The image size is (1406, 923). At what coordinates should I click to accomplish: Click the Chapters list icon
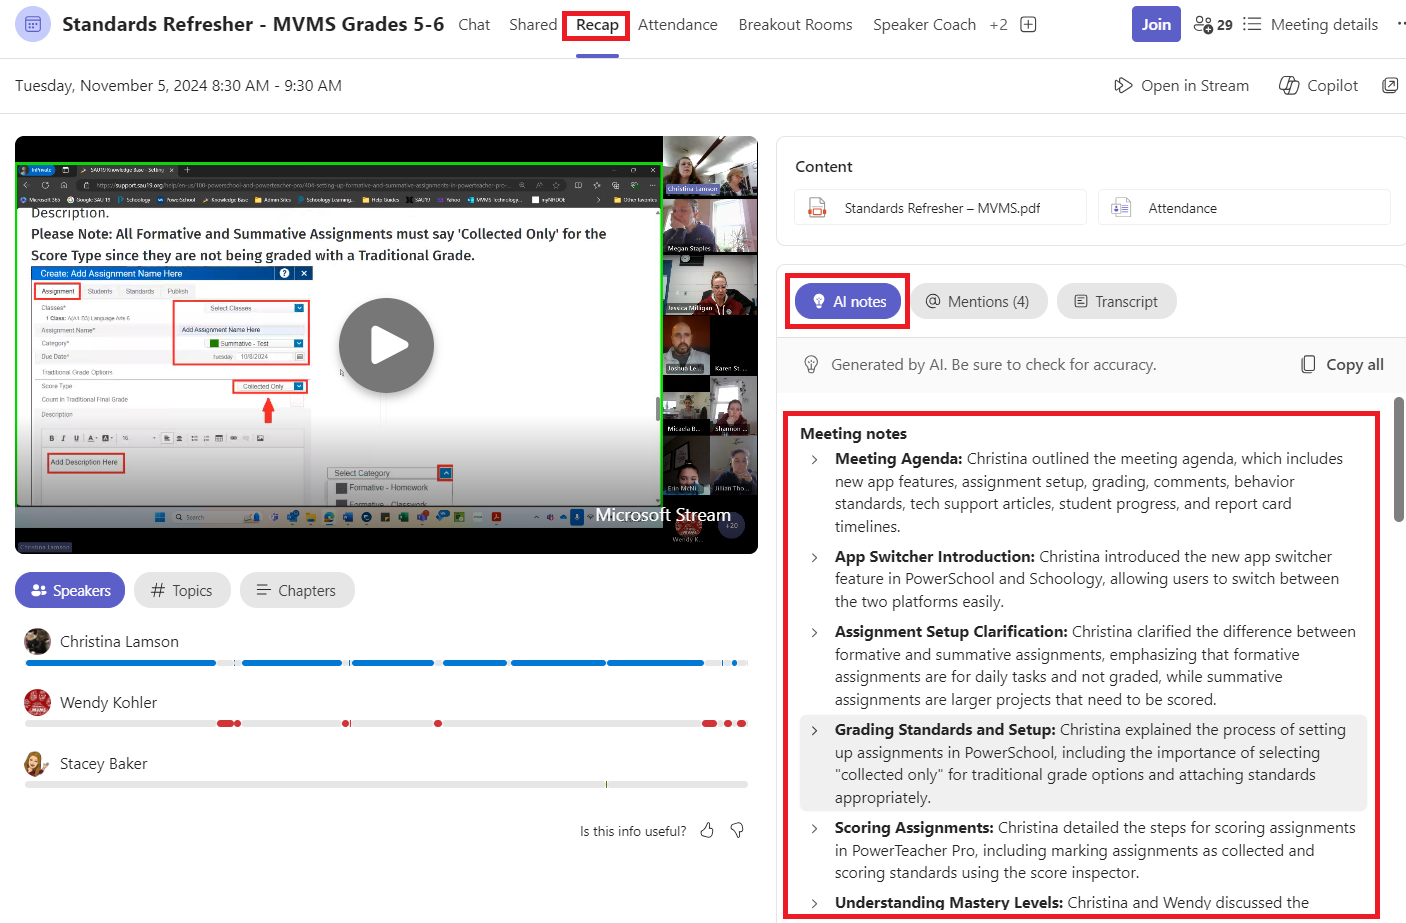[x=264, y=590]
